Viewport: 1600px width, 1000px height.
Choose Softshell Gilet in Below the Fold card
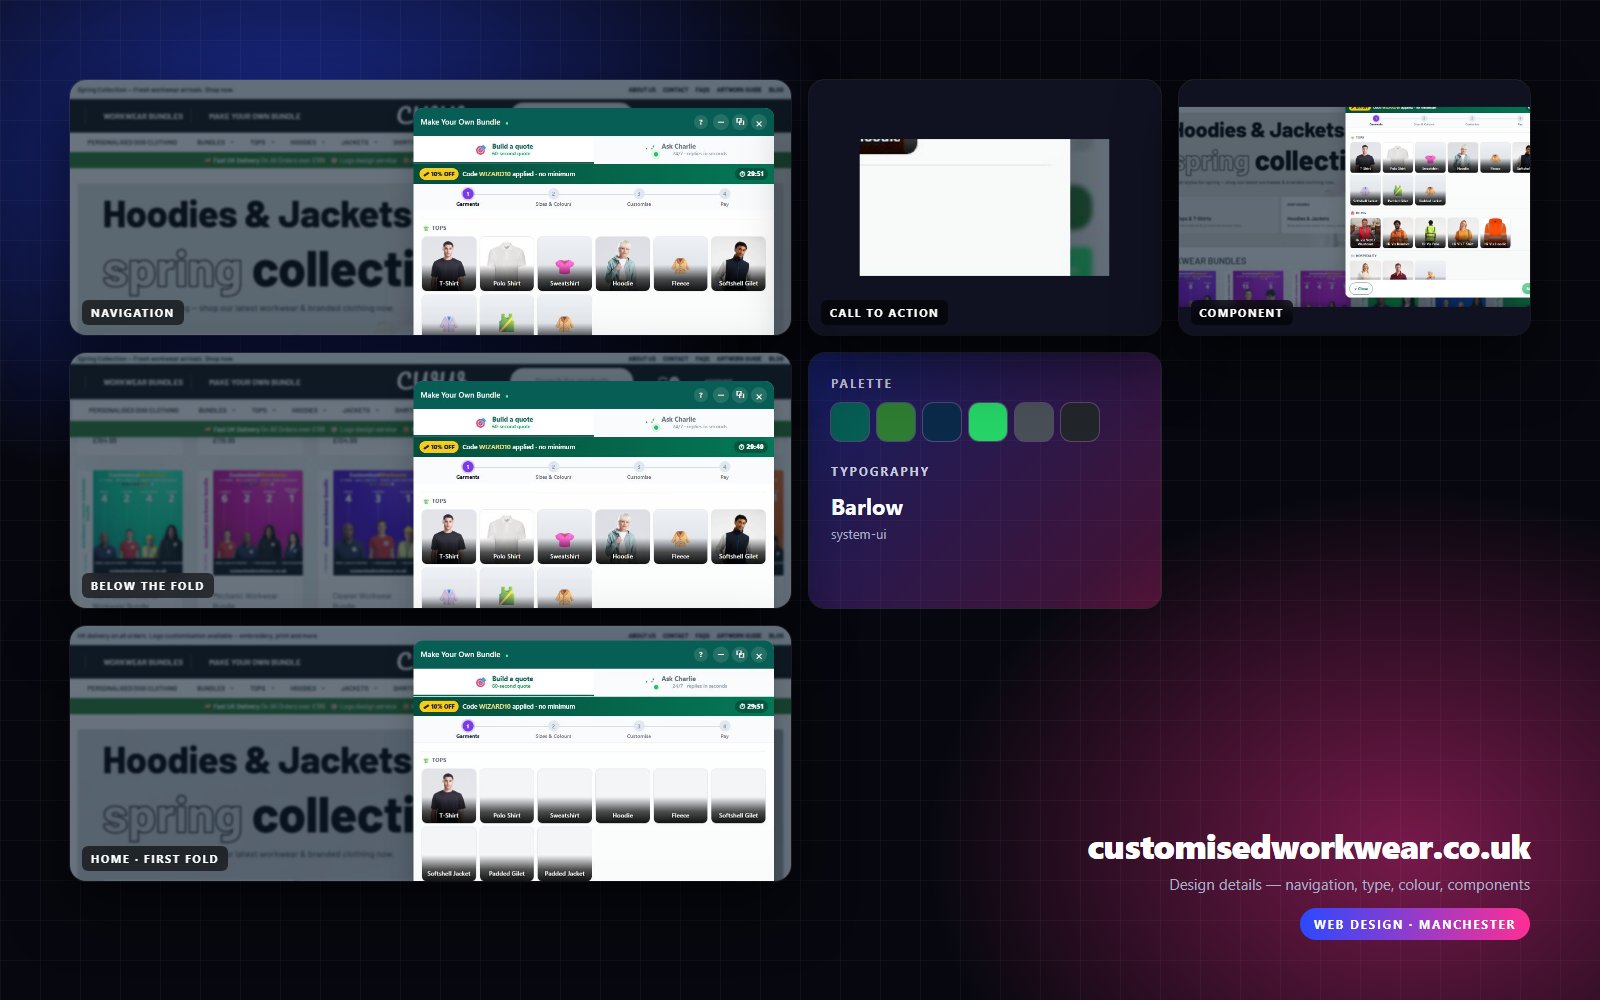coord(738,536)
